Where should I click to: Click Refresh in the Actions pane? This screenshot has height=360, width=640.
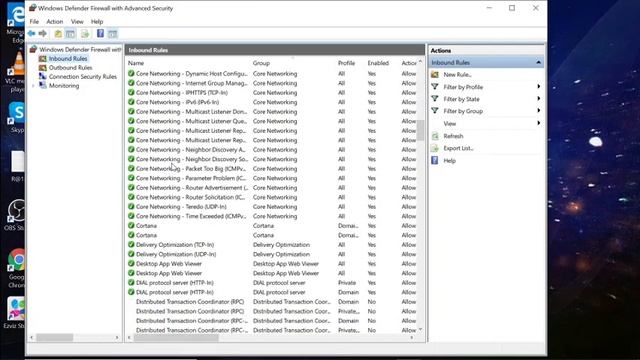click(x=453, y=136)
